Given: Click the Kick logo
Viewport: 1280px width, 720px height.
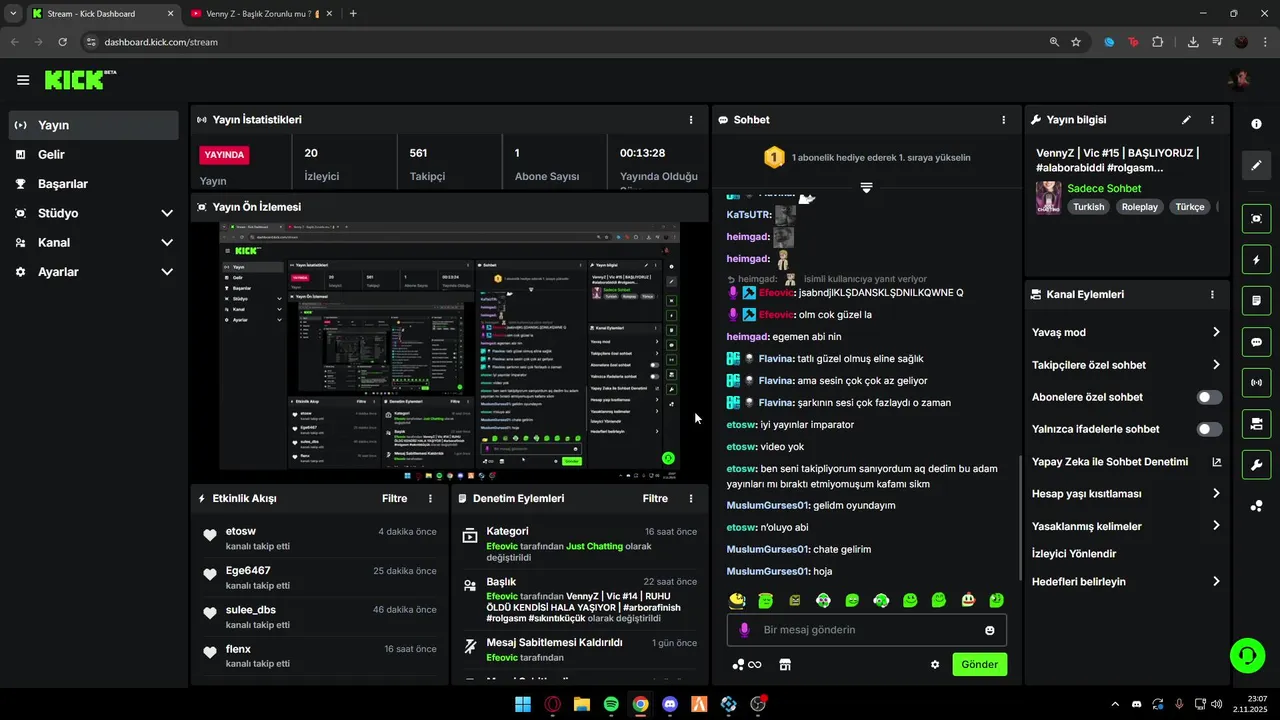Looking at the screenshot, I should coord(80,80).
